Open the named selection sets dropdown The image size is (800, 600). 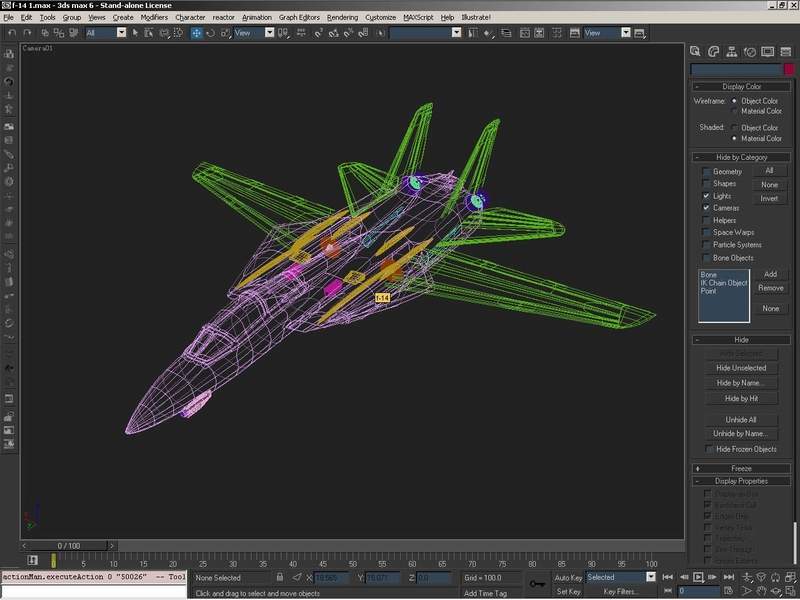(456, 33)
